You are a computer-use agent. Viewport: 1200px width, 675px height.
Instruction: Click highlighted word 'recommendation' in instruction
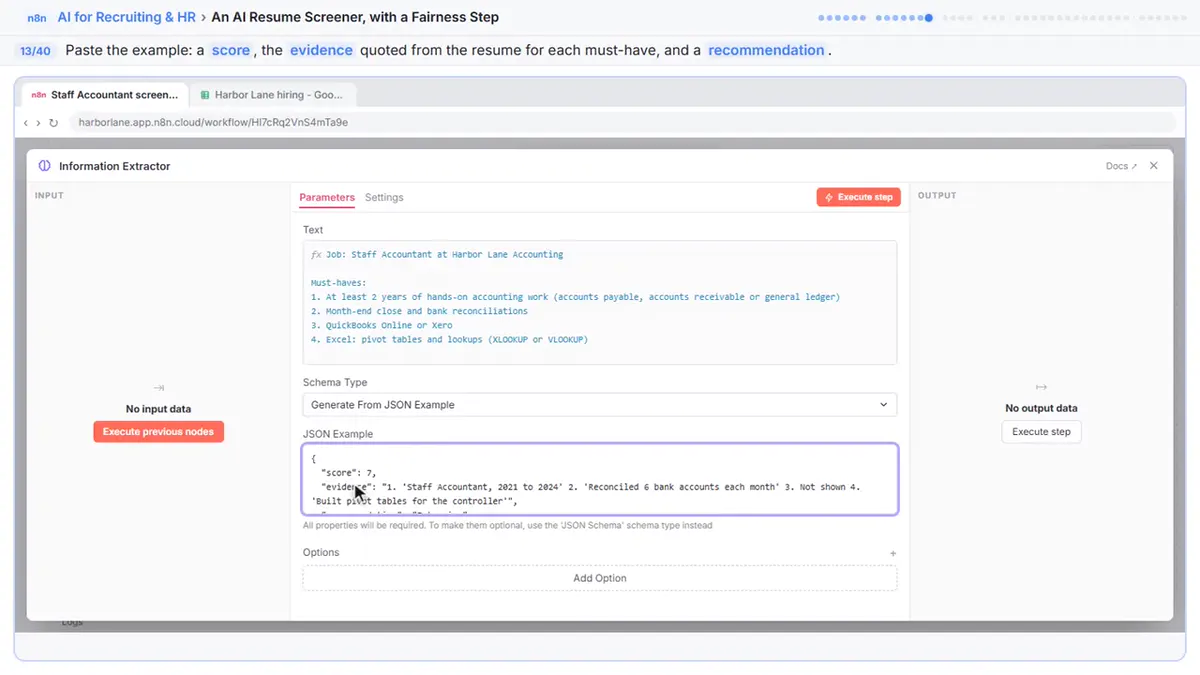[x=767, y=50]
